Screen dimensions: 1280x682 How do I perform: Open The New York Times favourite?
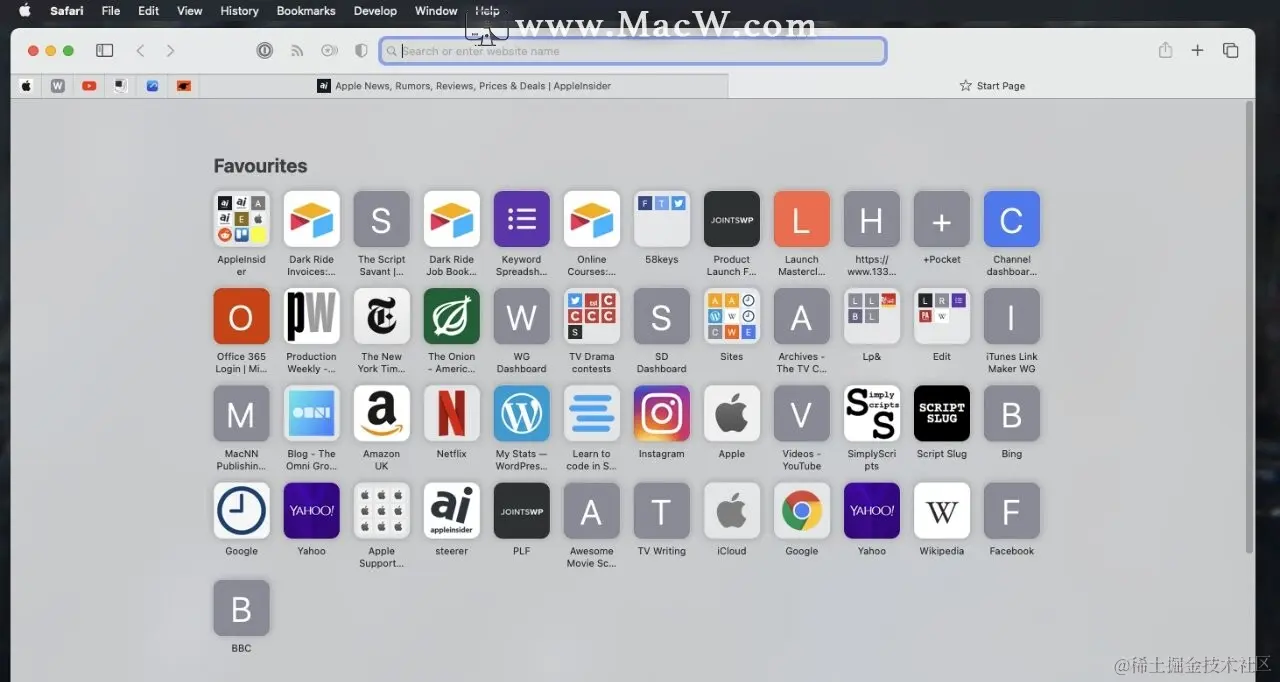(381, 316)
